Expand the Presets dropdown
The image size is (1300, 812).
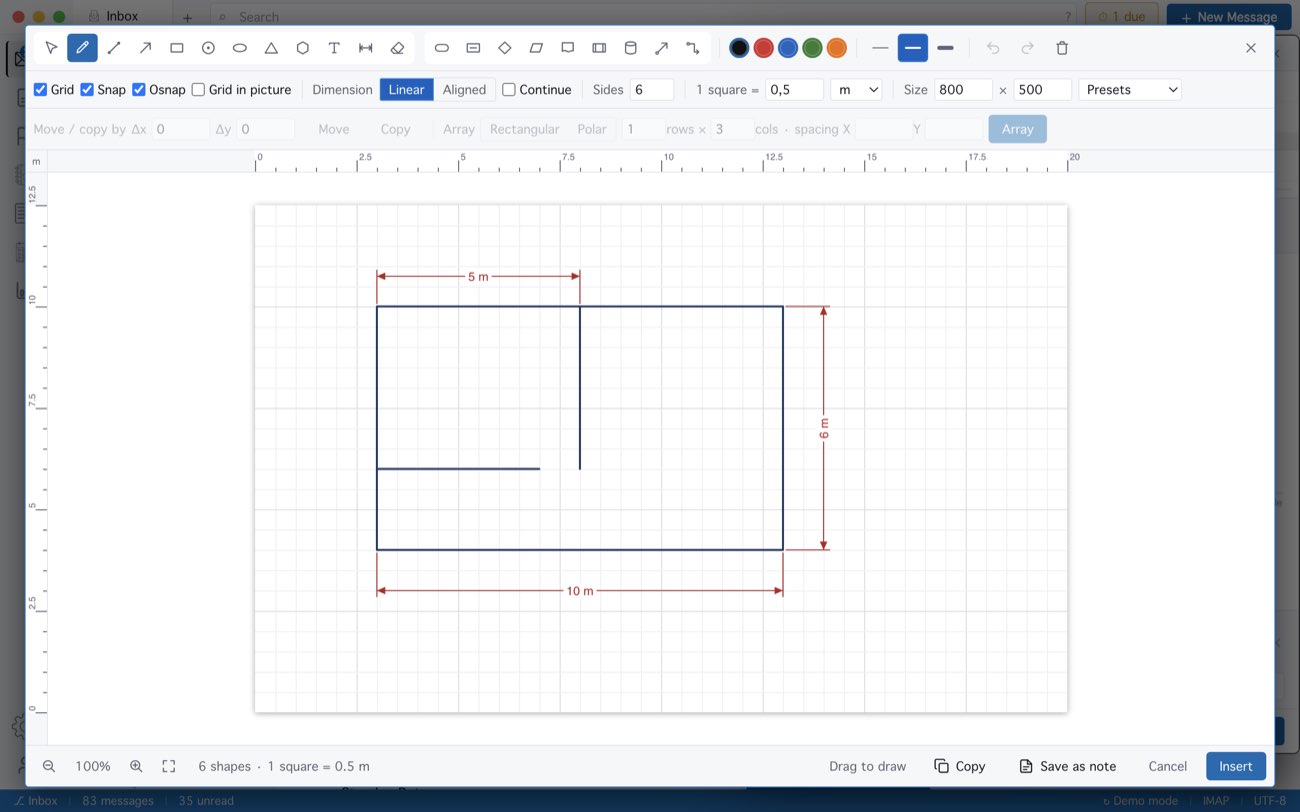pos(1130,90)
